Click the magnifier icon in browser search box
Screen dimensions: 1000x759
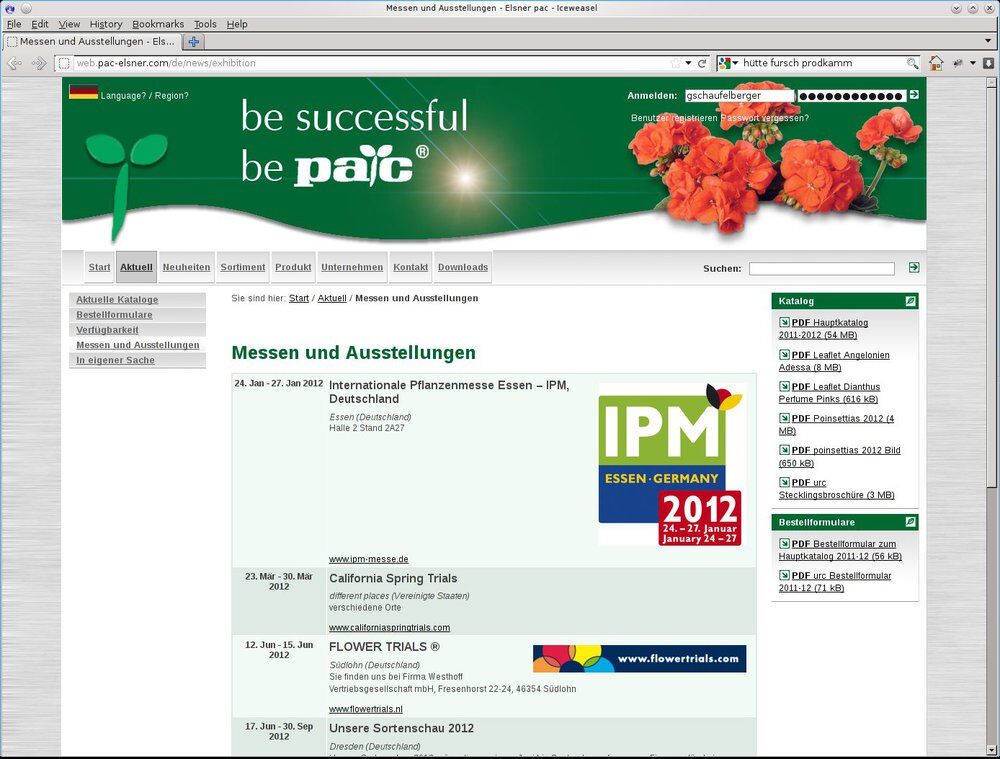pos(912,63)
